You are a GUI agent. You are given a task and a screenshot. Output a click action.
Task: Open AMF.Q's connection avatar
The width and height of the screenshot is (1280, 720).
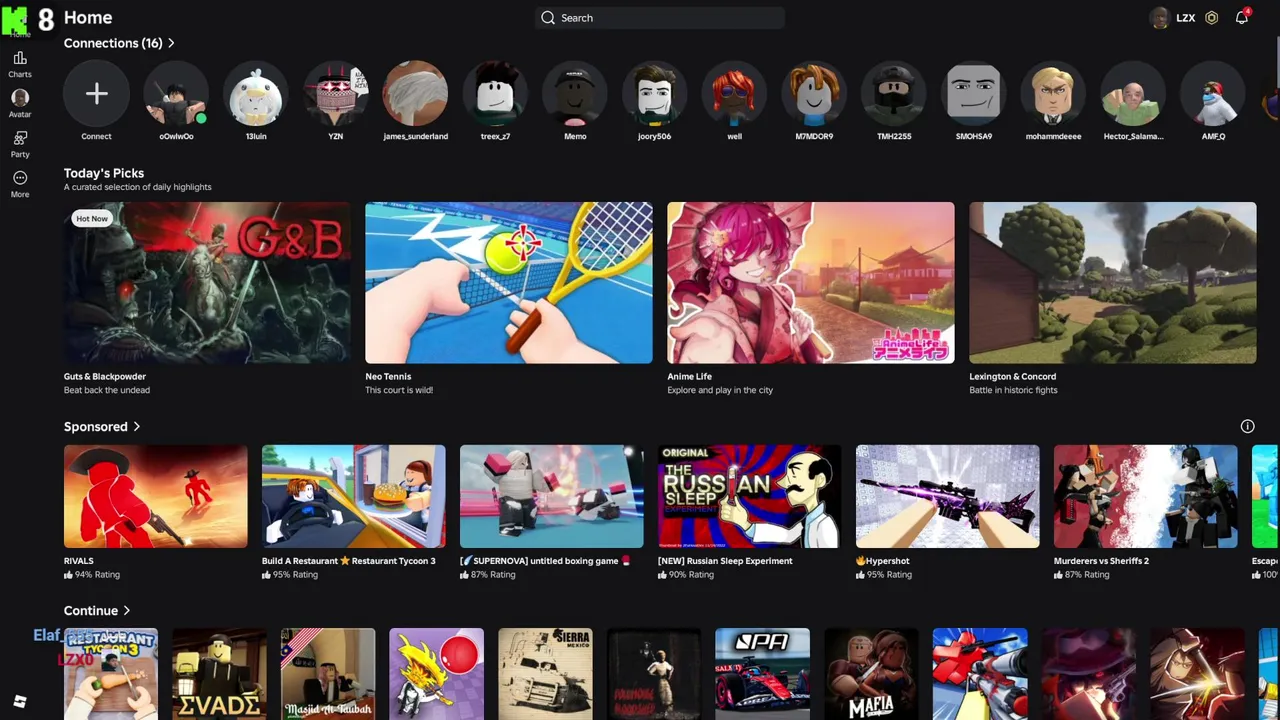1213,94
